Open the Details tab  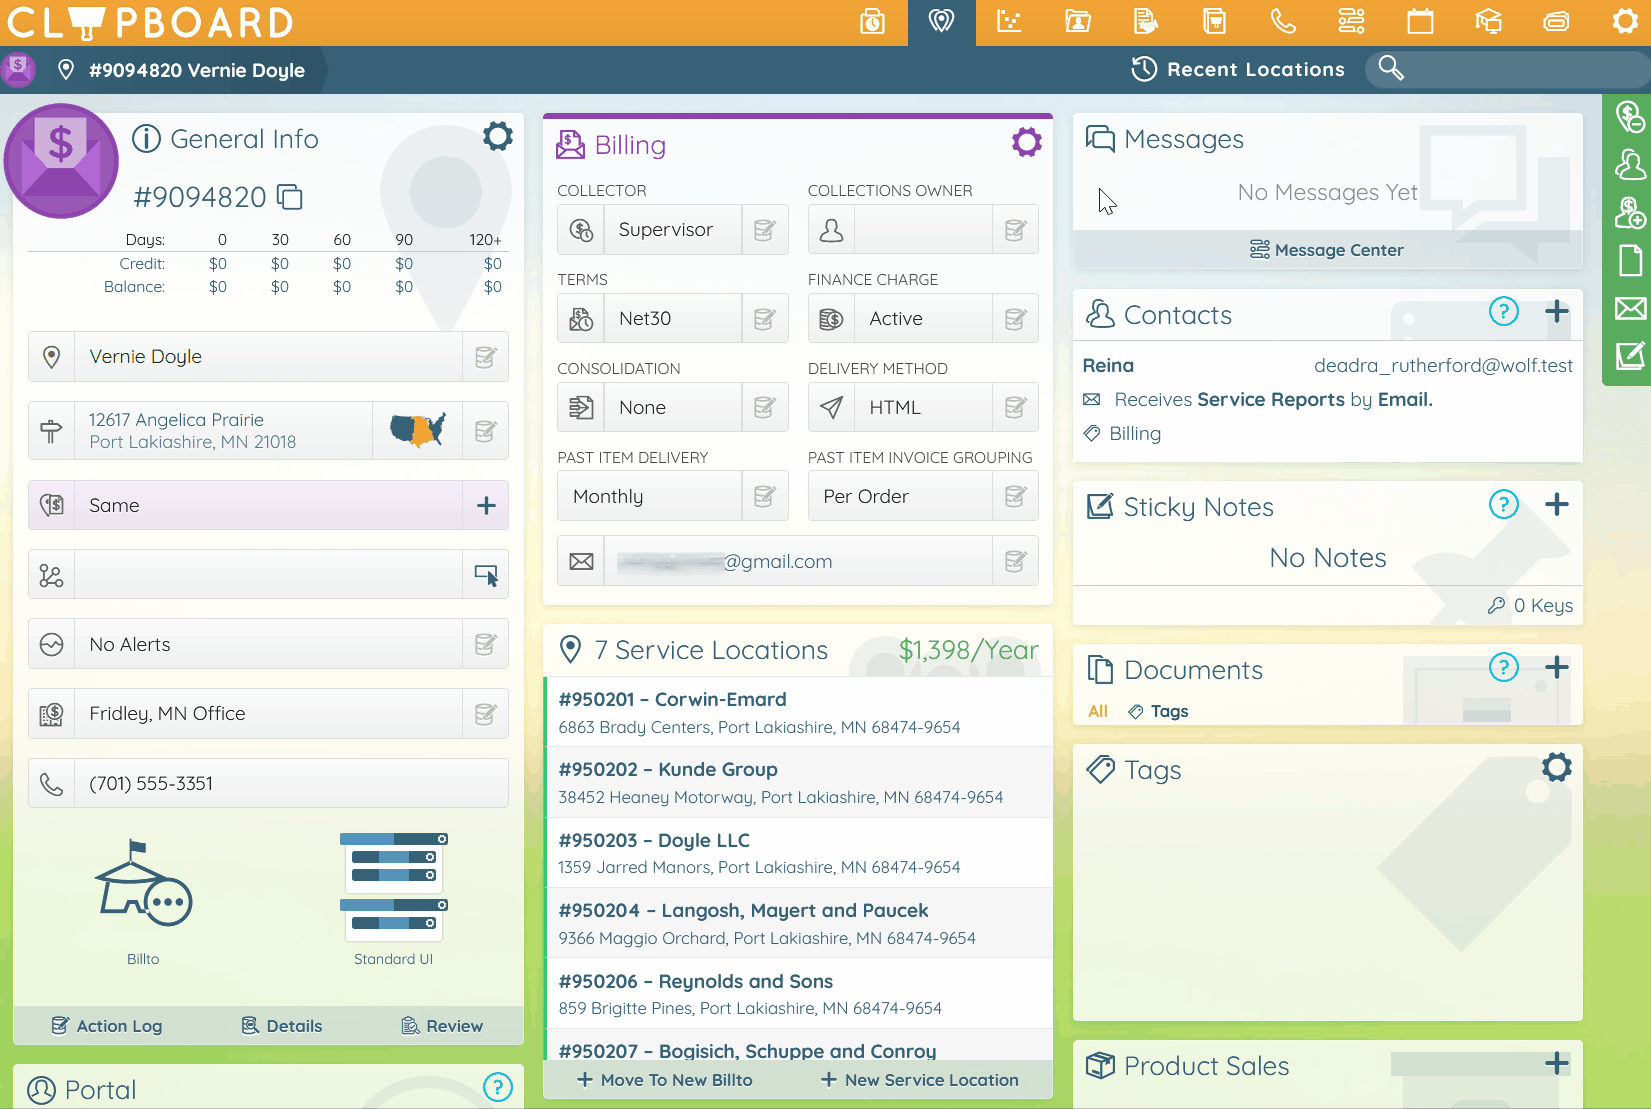[x=282, y=1026]
